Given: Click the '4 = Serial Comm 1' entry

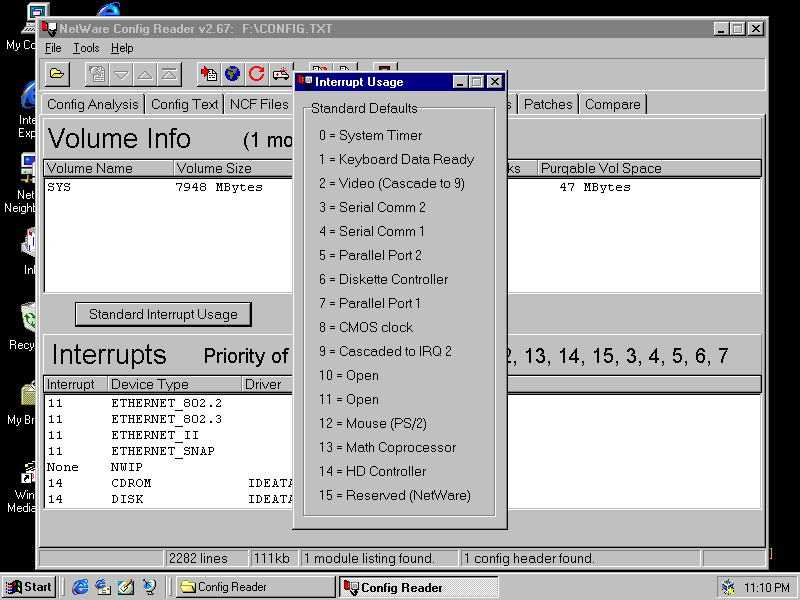Looking at the screenshot, I should 371,232.
